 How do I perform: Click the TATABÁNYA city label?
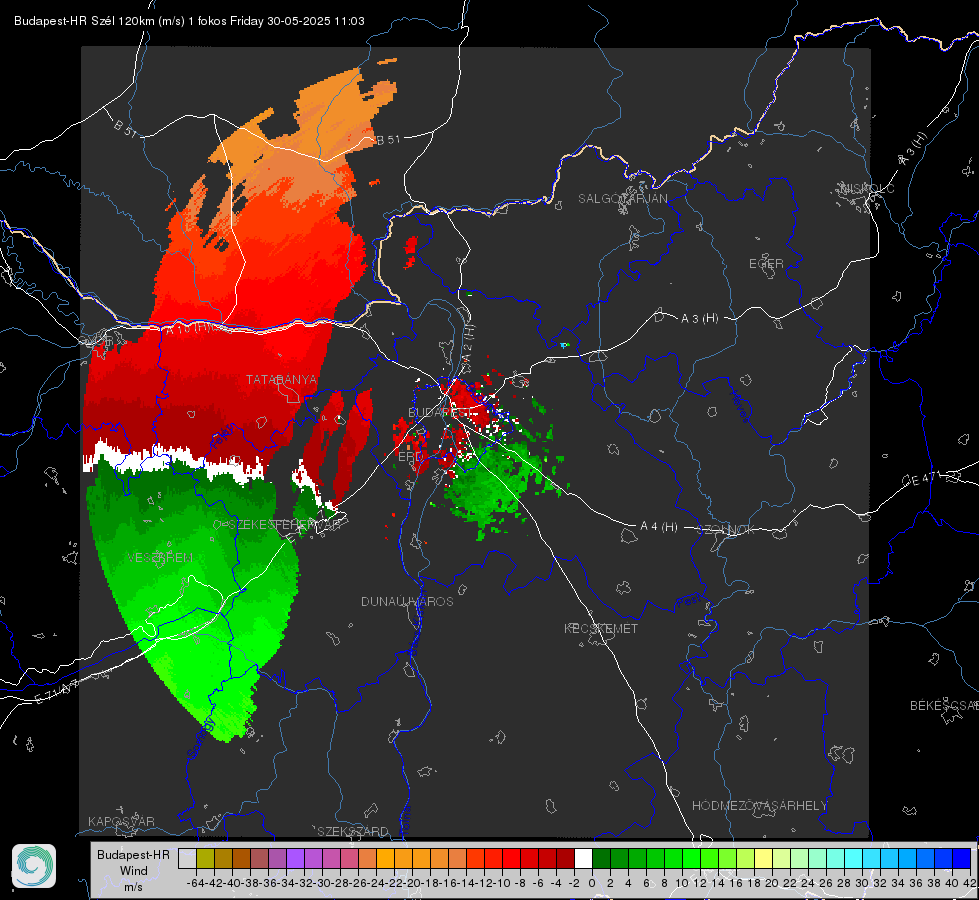click(x=281, y=379)
